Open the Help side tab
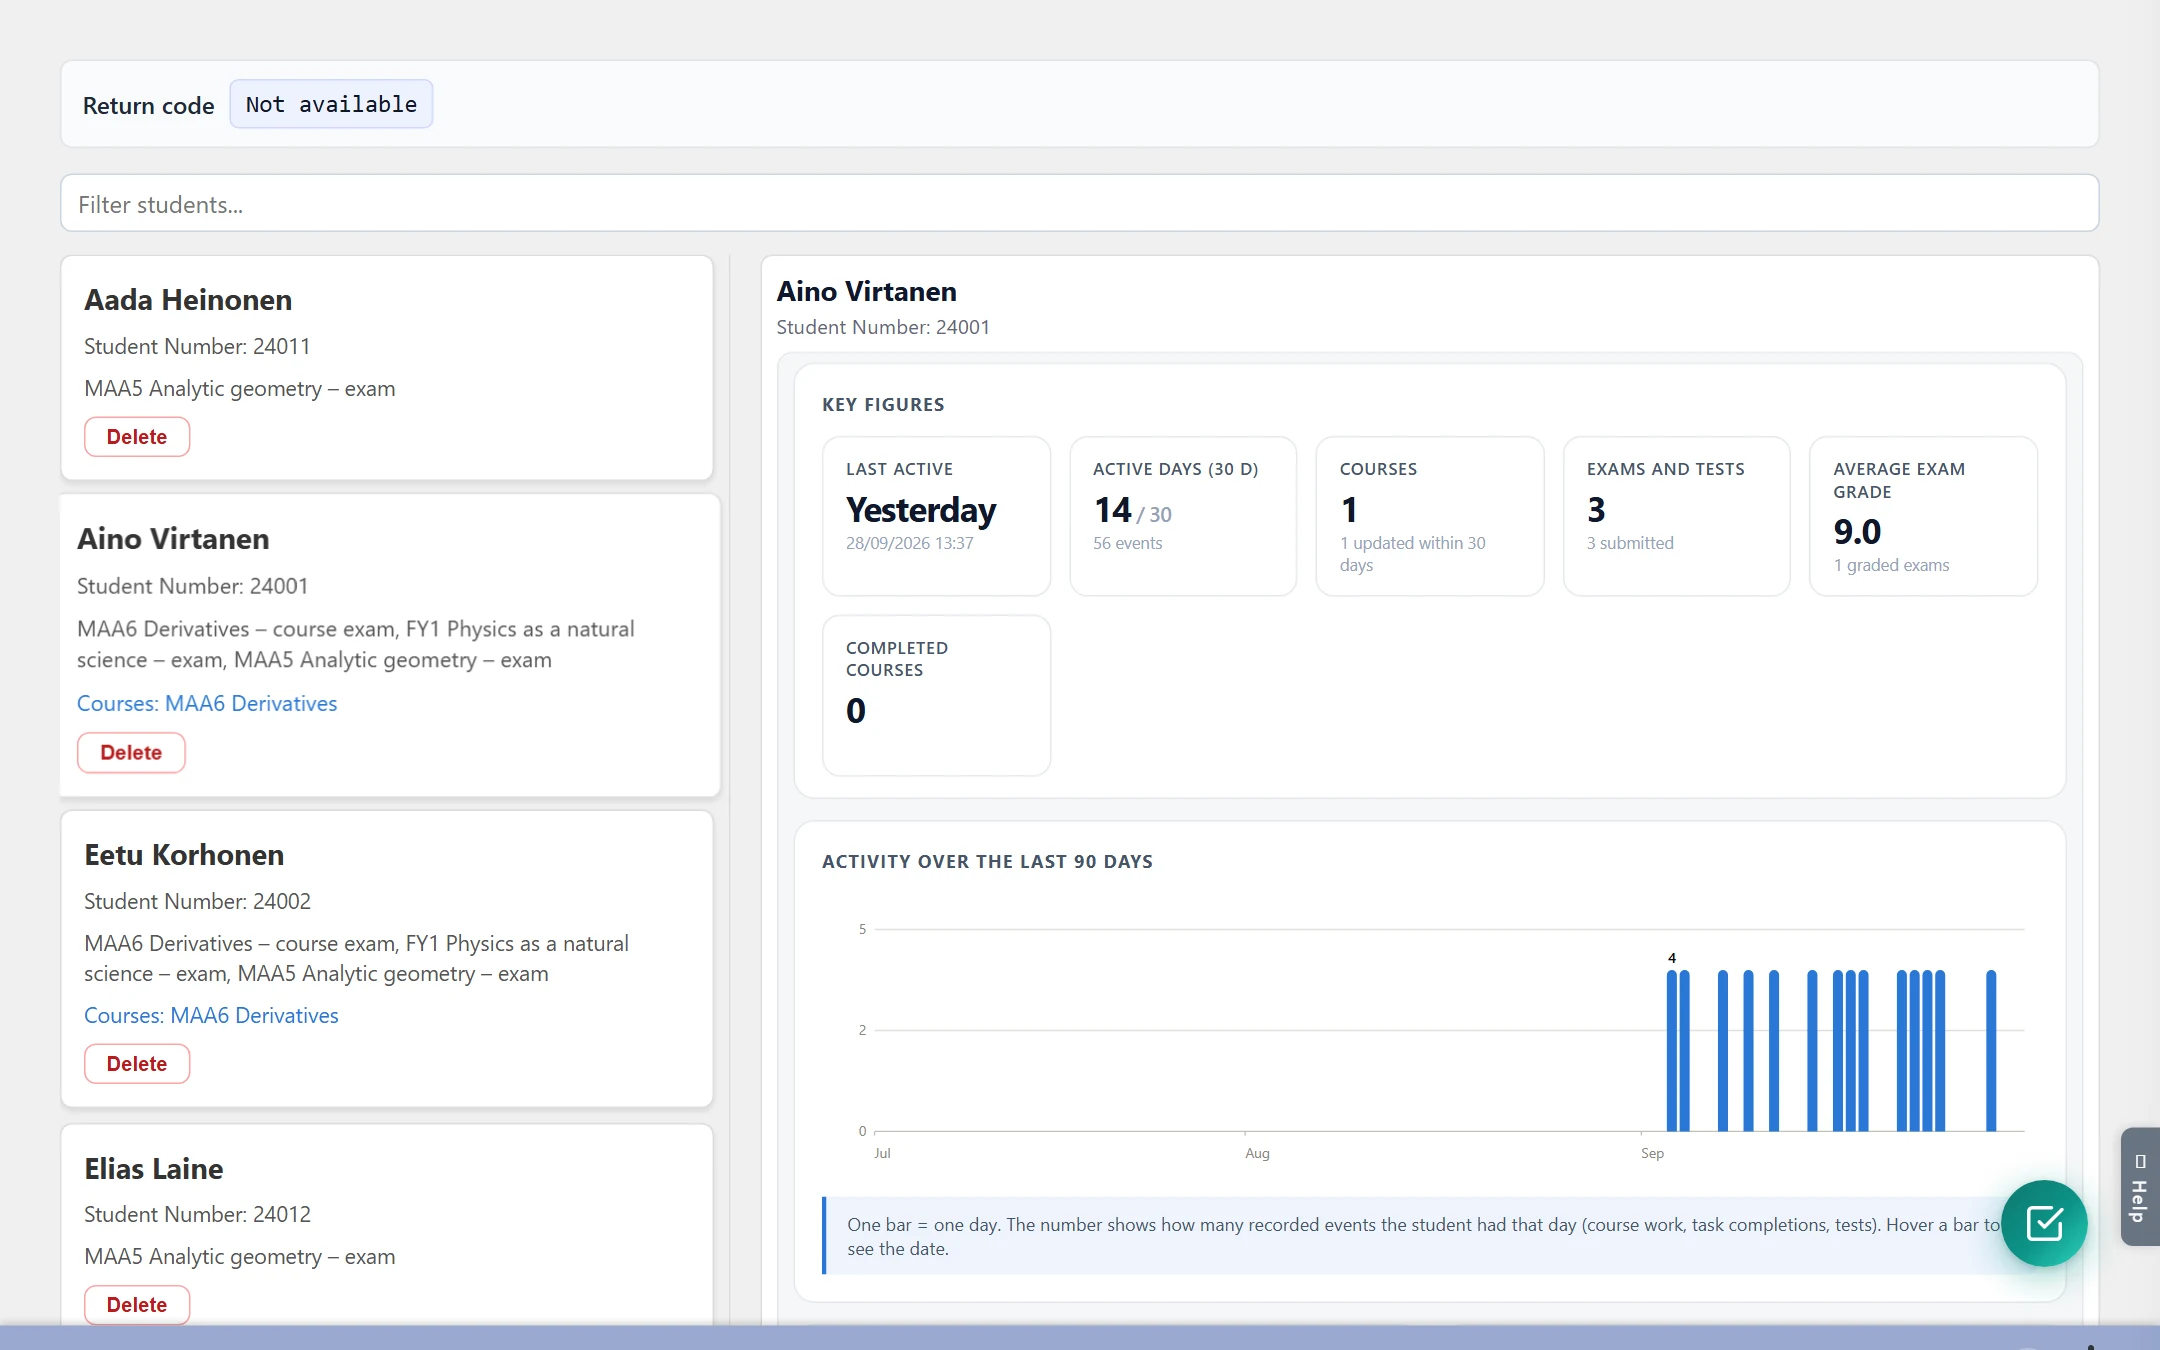Screen dimensions: 2160x1350 (2140, 1186)
